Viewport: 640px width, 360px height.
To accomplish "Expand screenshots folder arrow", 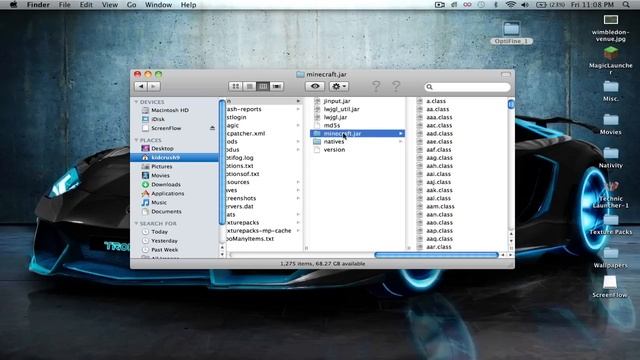I will pyautogui.click(x=298, y=198).
